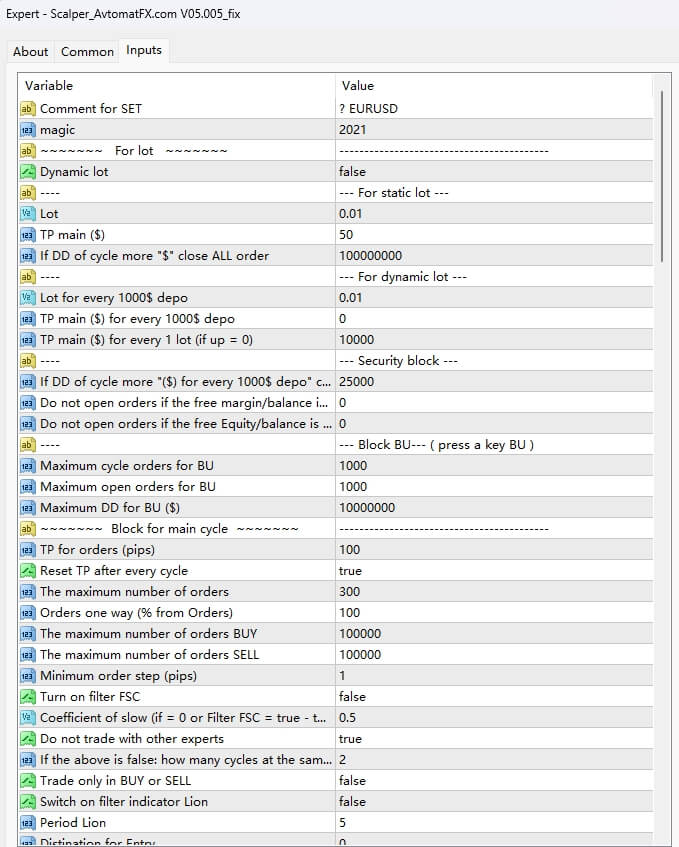The image size is (679, 847).
Task: Select the 'Do not open orders if the free margin/balance' row
Action: 335,403
